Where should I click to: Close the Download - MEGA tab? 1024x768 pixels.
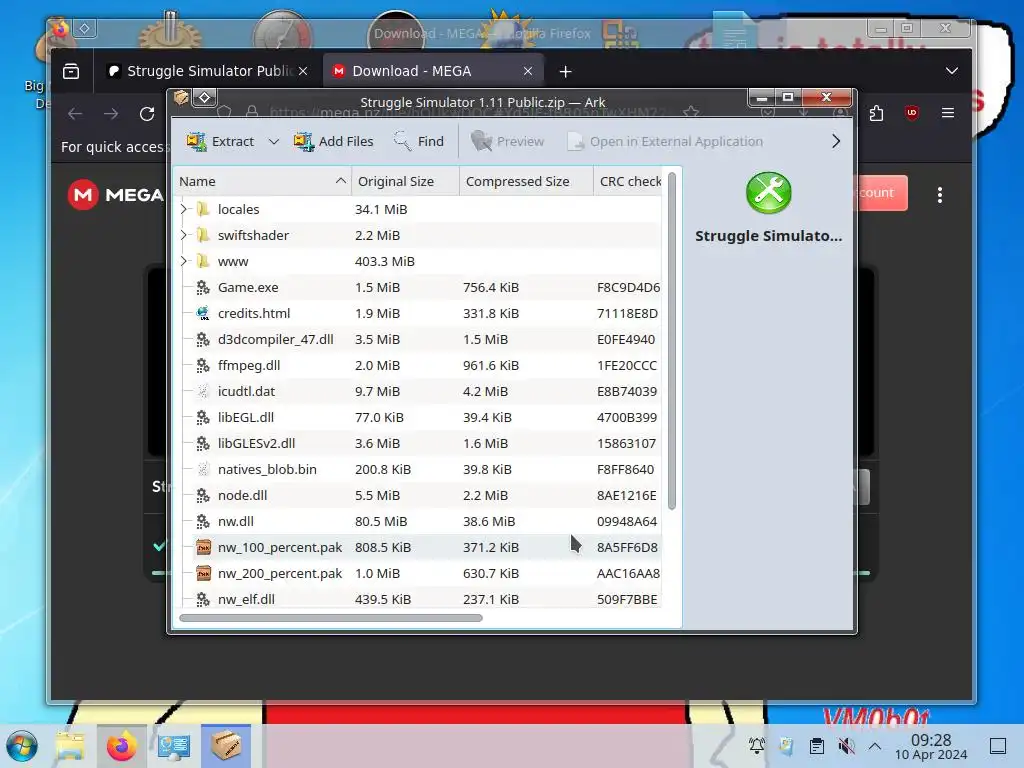click(528, 71)
